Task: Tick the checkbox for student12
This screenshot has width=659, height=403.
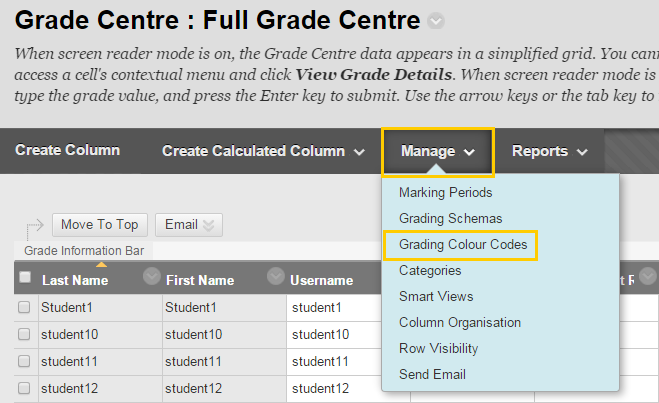Action: (x=25, y=388)
